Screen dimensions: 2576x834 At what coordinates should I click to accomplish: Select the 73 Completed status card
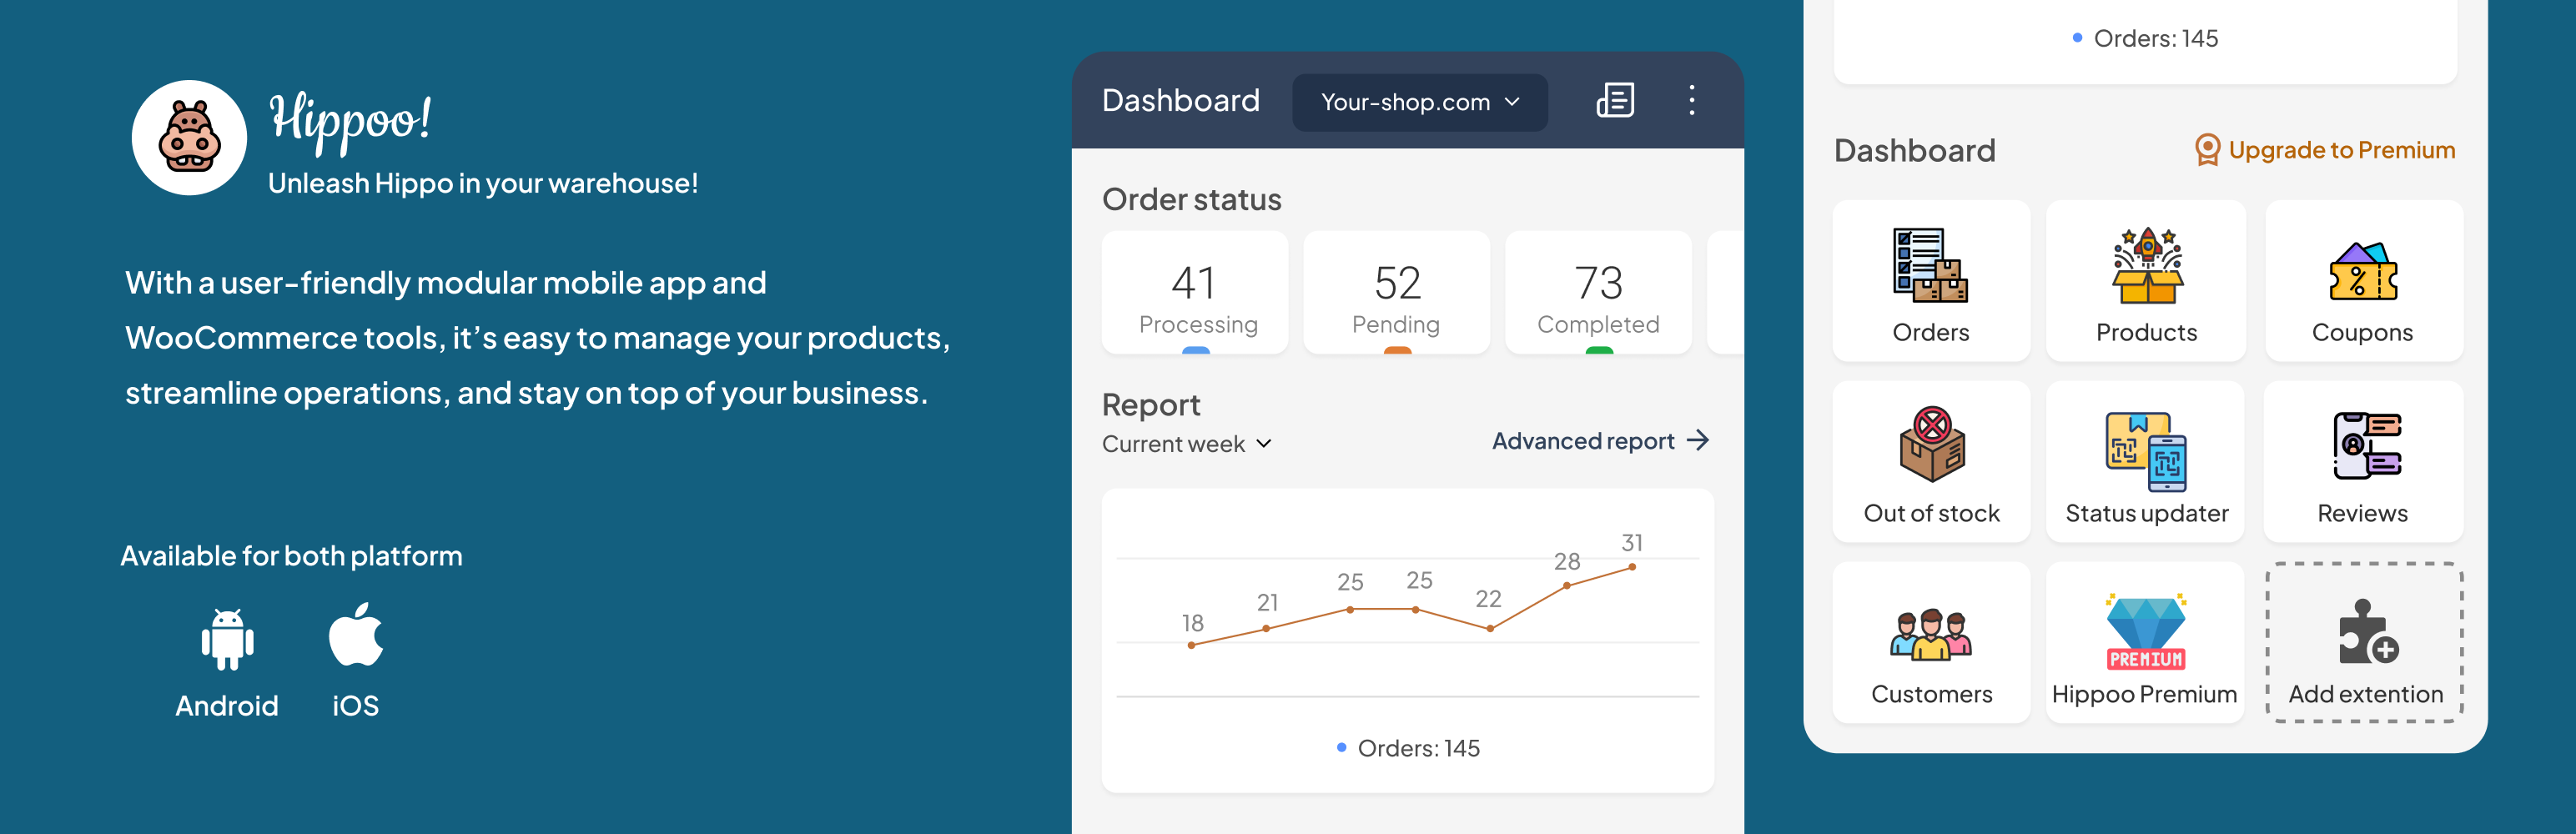point(1598,293)
